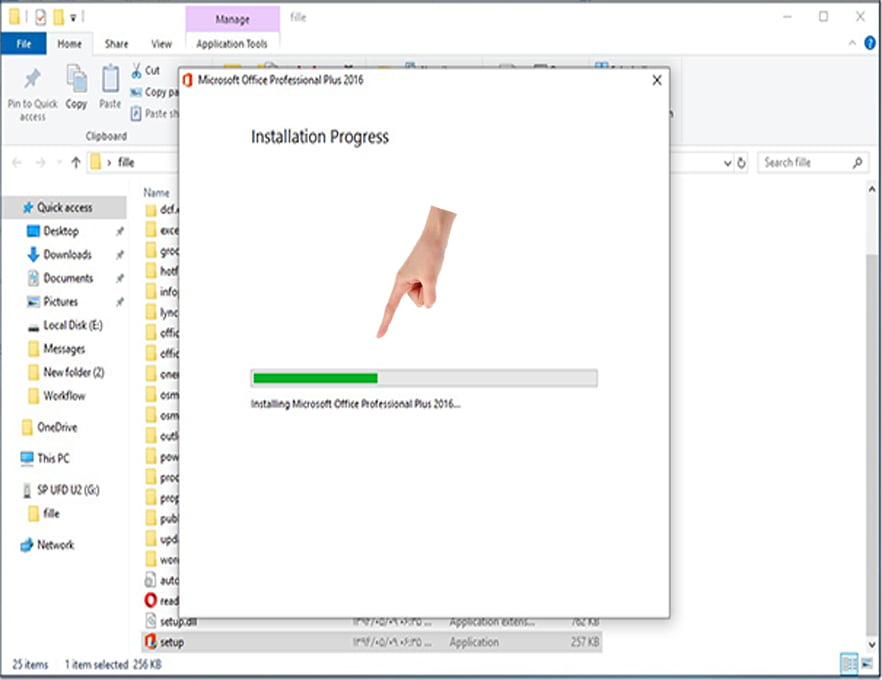Screen dimensions: 882x680
Task: Click the Paste clipboard icon
Action: tap(110, 79)
